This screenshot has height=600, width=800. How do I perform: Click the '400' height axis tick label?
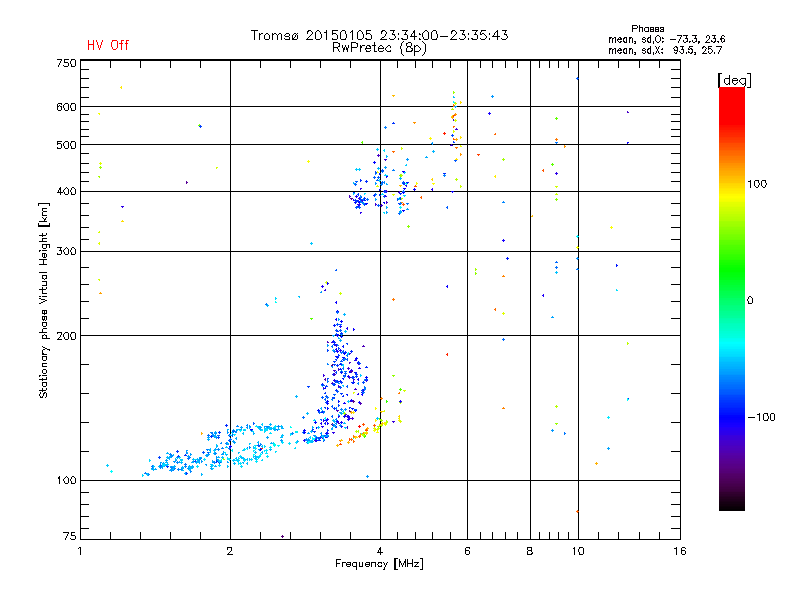point(66,192)
